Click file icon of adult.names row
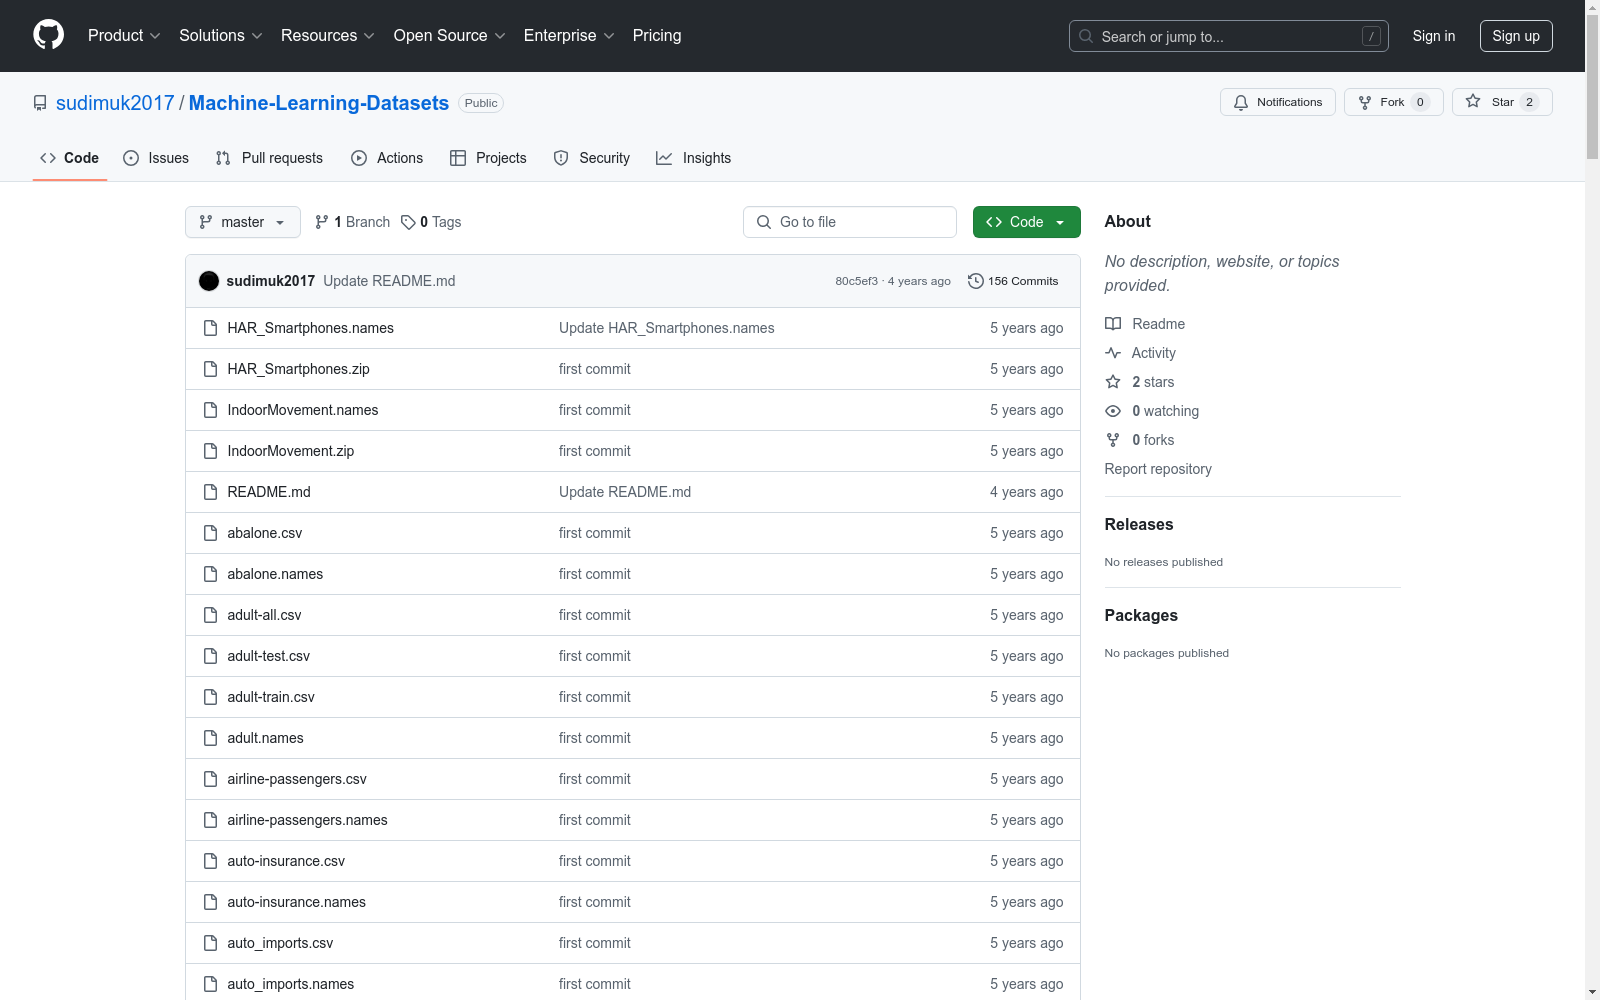 point(210,738)
